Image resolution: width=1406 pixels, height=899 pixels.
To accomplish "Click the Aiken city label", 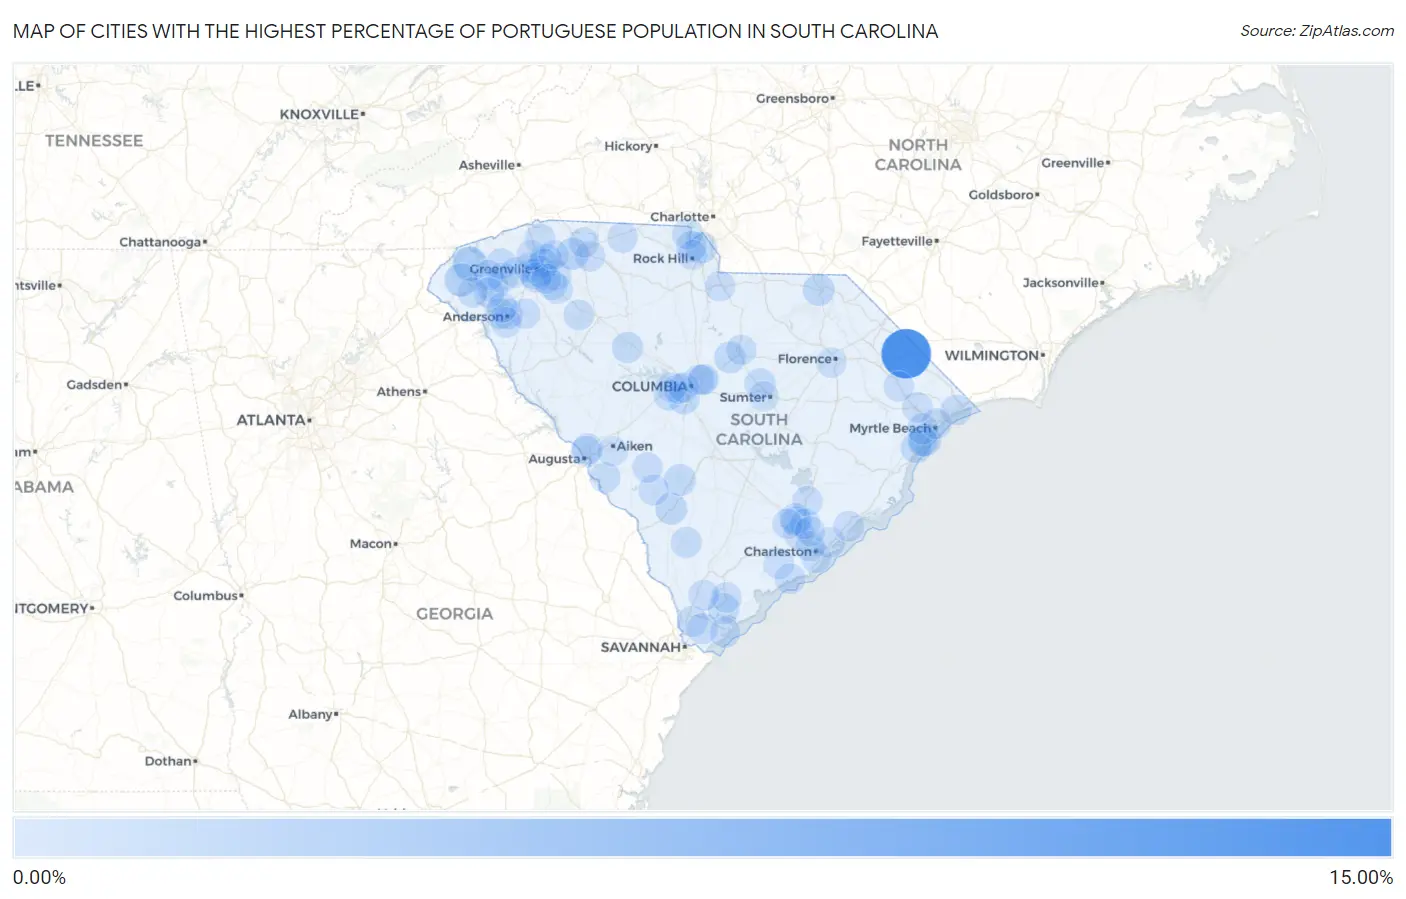I will point(632,446).
